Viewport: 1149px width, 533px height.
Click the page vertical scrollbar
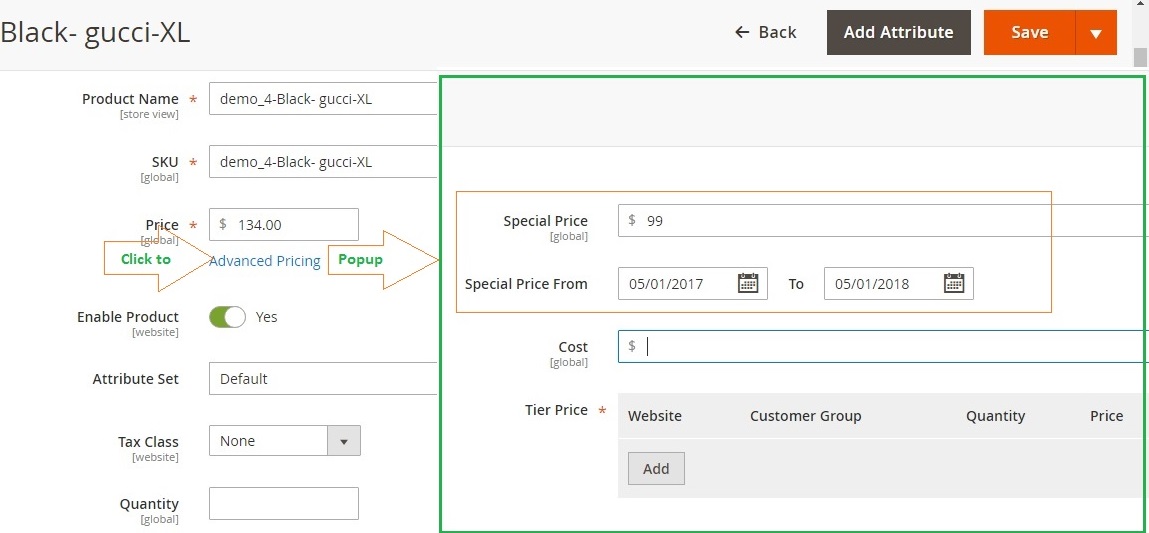(1140, 56)
